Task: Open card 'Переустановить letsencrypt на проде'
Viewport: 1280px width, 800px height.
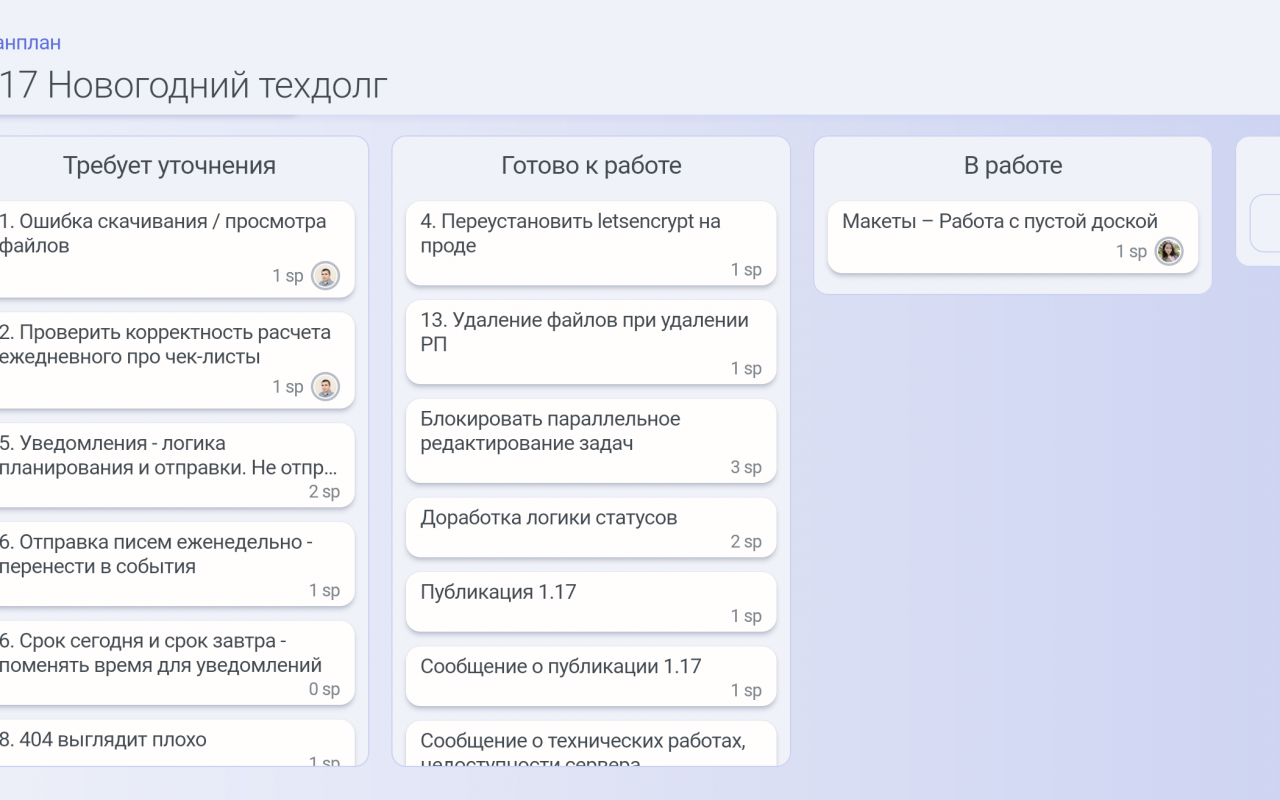Action: click(591, 243)
